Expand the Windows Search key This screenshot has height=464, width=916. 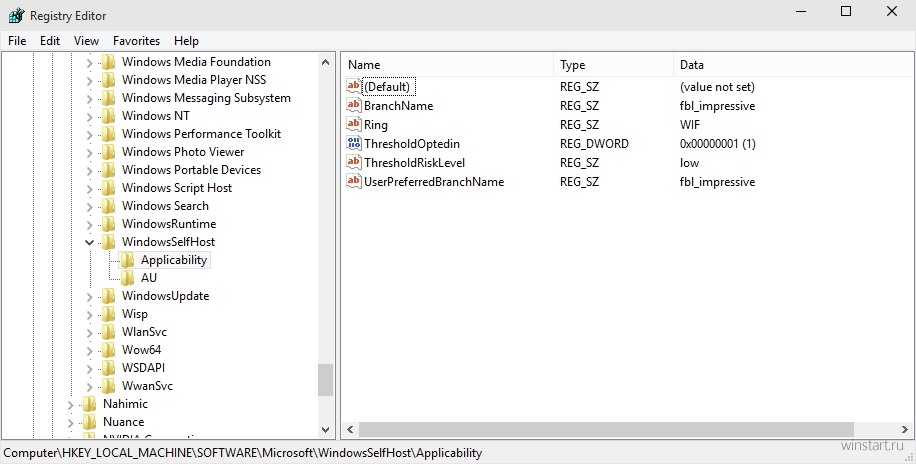pyautogui.click(x=89, y=206)
